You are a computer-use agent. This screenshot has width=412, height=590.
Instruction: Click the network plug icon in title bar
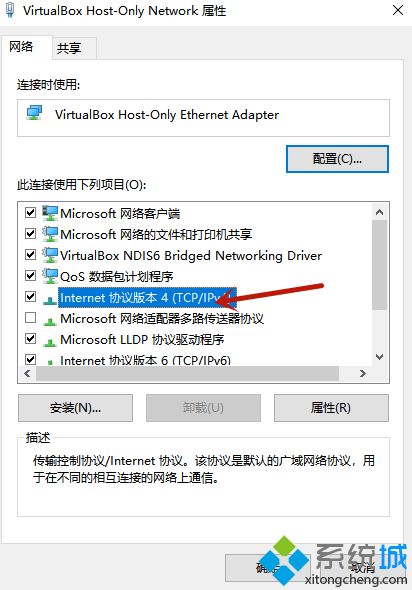(10, 11)
